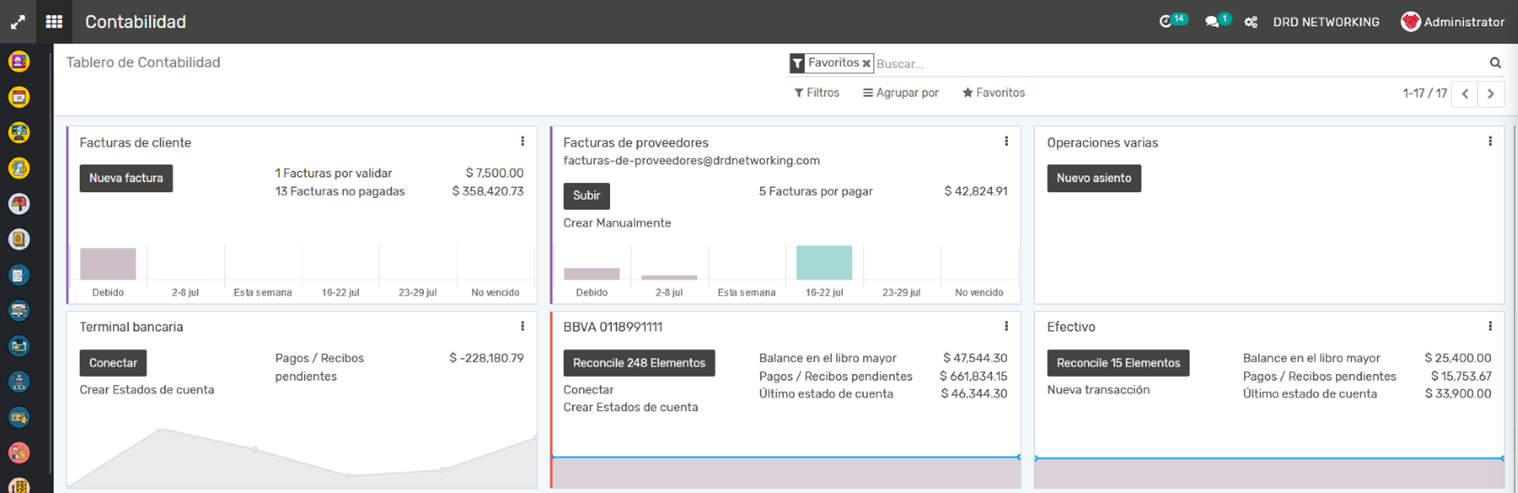
Task: Open the Favoritos star dropdown
Action: (x=993, y=93)
